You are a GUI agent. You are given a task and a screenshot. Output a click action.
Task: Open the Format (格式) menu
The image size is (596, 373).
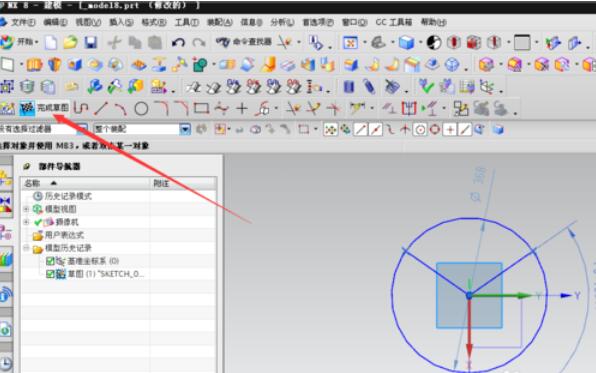click(x=154, y=22)
